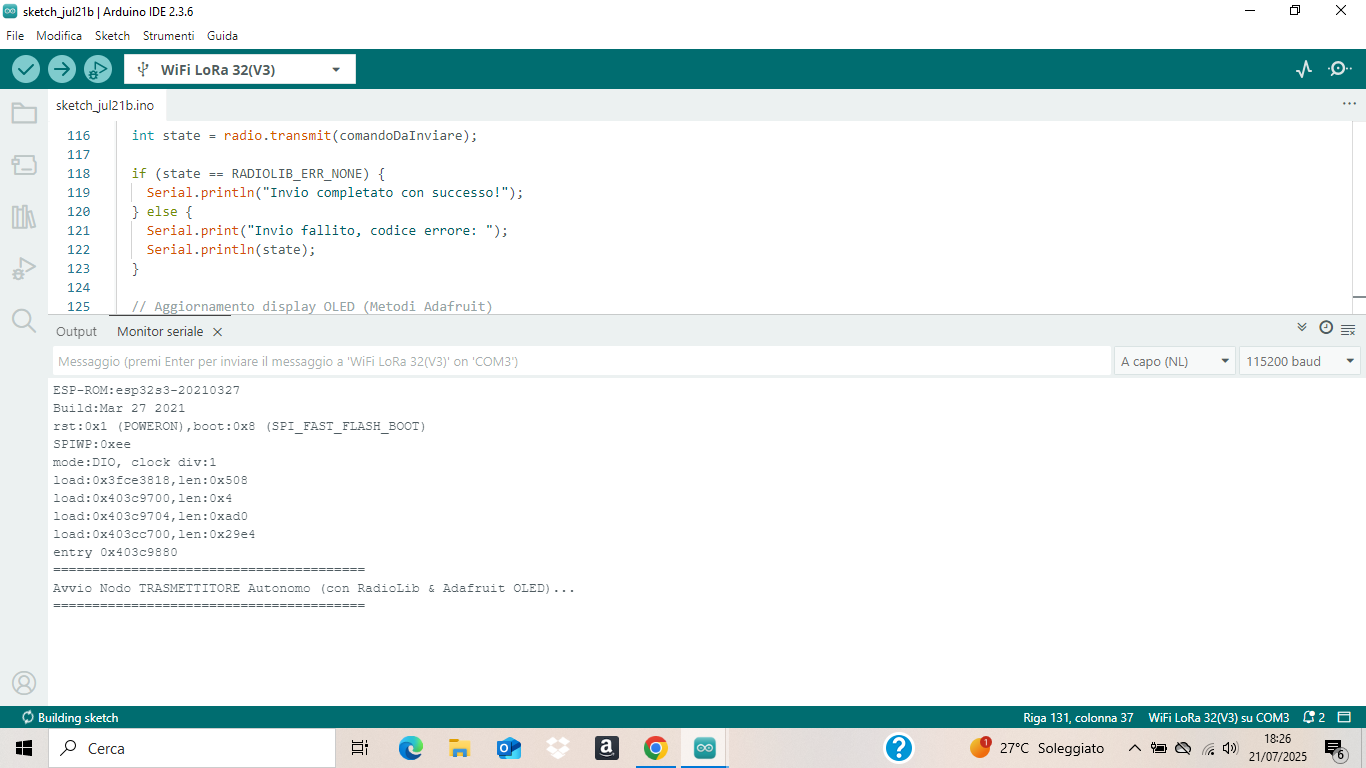Open the Debug sidebar panel icon
This screenshot has width=1366, height=768.
point(24,268)
